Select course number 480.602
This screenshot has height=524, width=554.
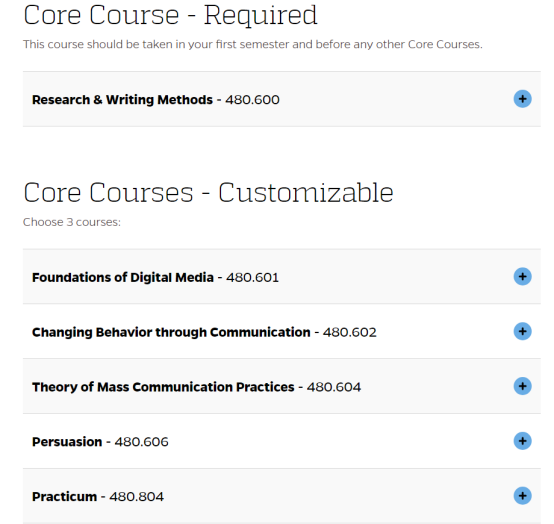(x=349, y=332)
